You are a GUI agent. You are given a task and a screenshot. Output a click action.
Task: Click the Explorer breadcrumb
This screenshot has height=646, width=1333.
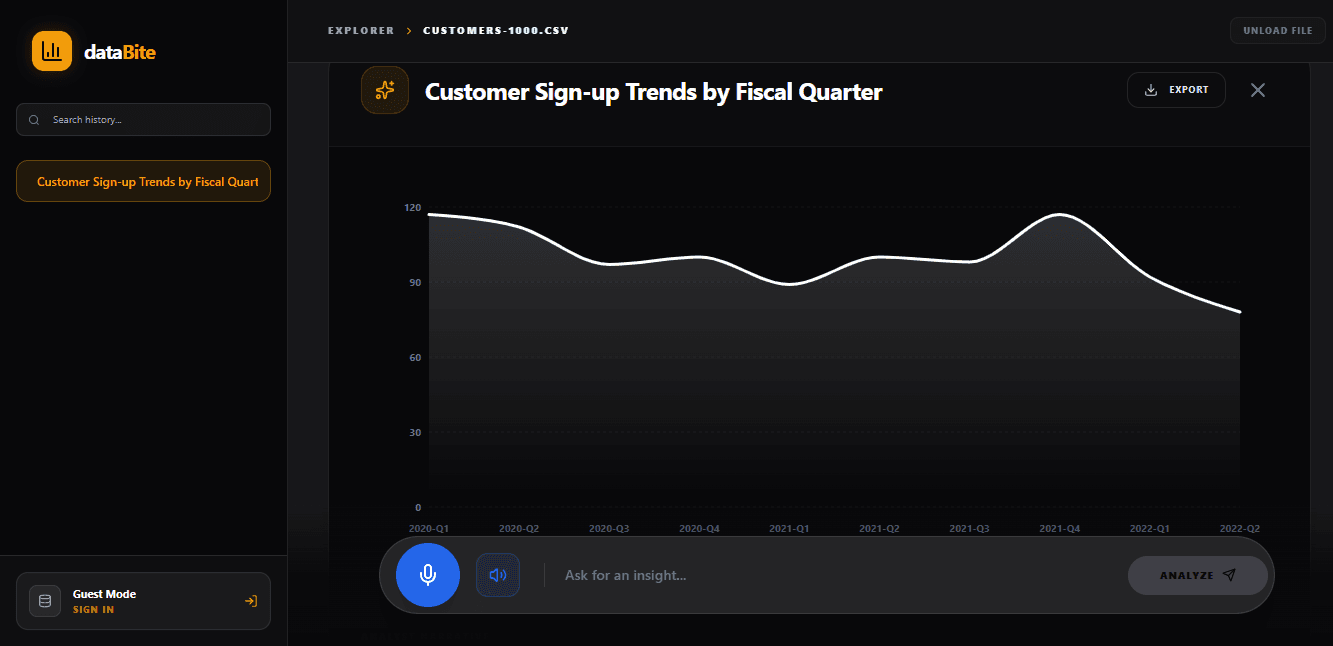click(x=361, y=31)
